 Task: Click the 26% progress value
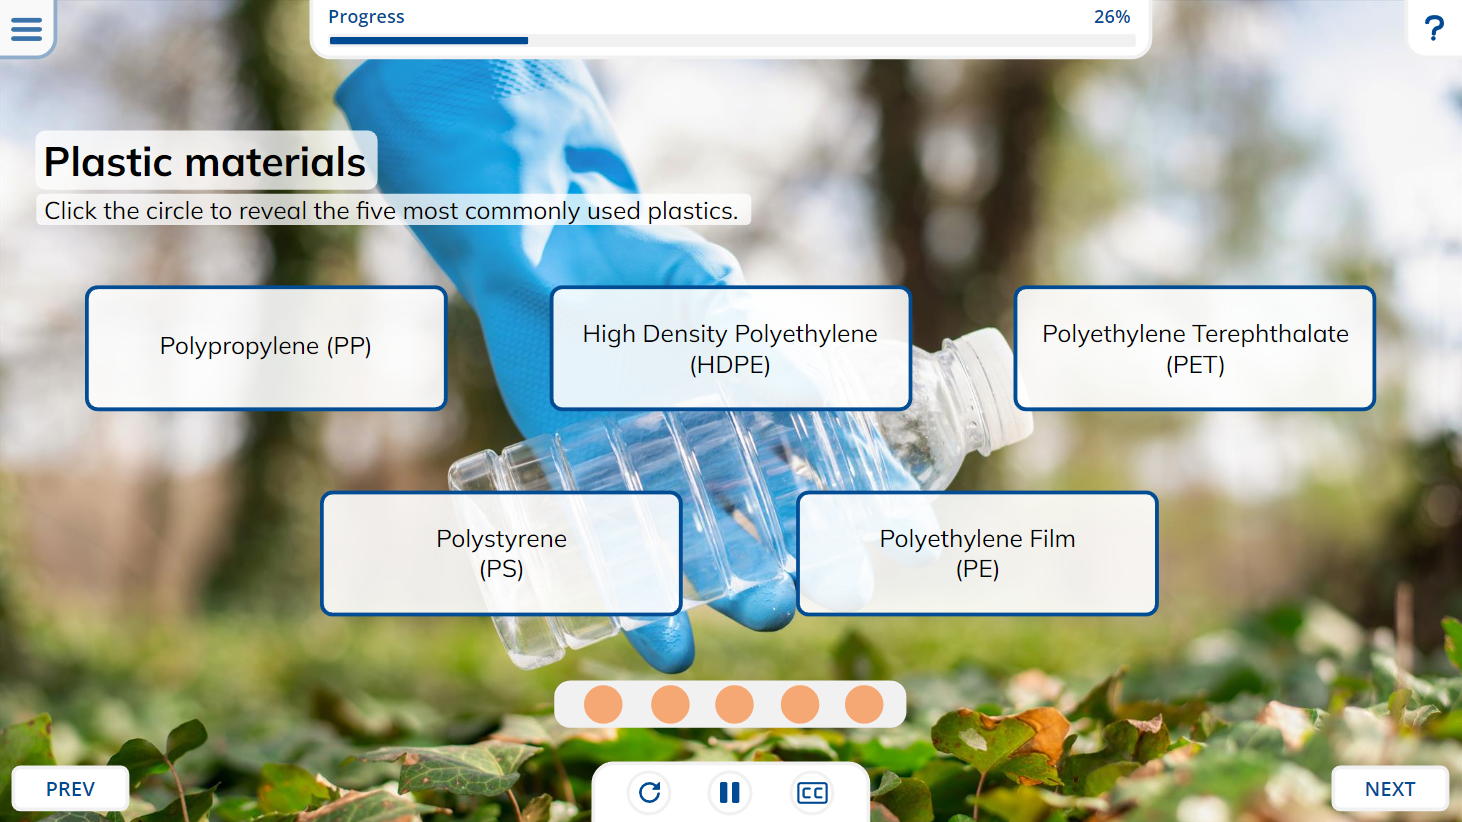point(1112,17)
